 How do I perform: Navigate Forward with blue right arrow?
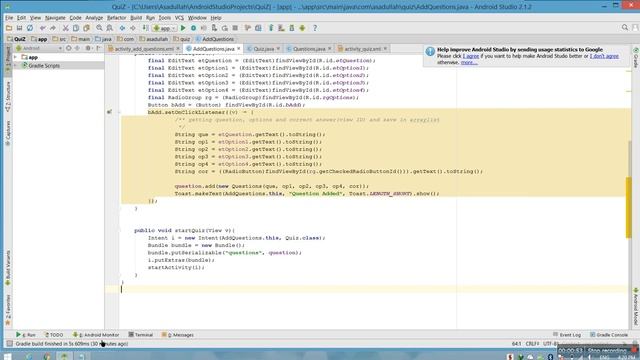[x=133, y=28]
